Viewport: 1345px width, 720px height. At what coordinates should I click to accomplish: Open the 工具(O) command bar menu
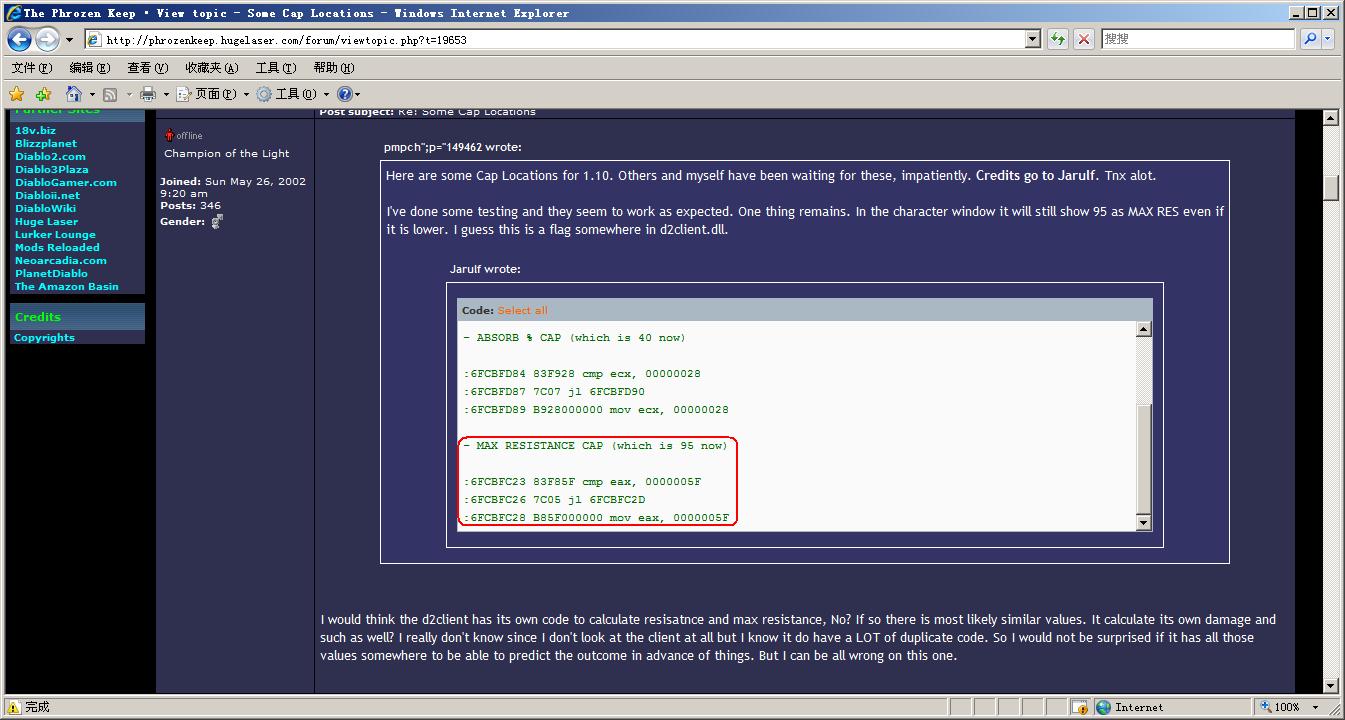click(293, 94)
